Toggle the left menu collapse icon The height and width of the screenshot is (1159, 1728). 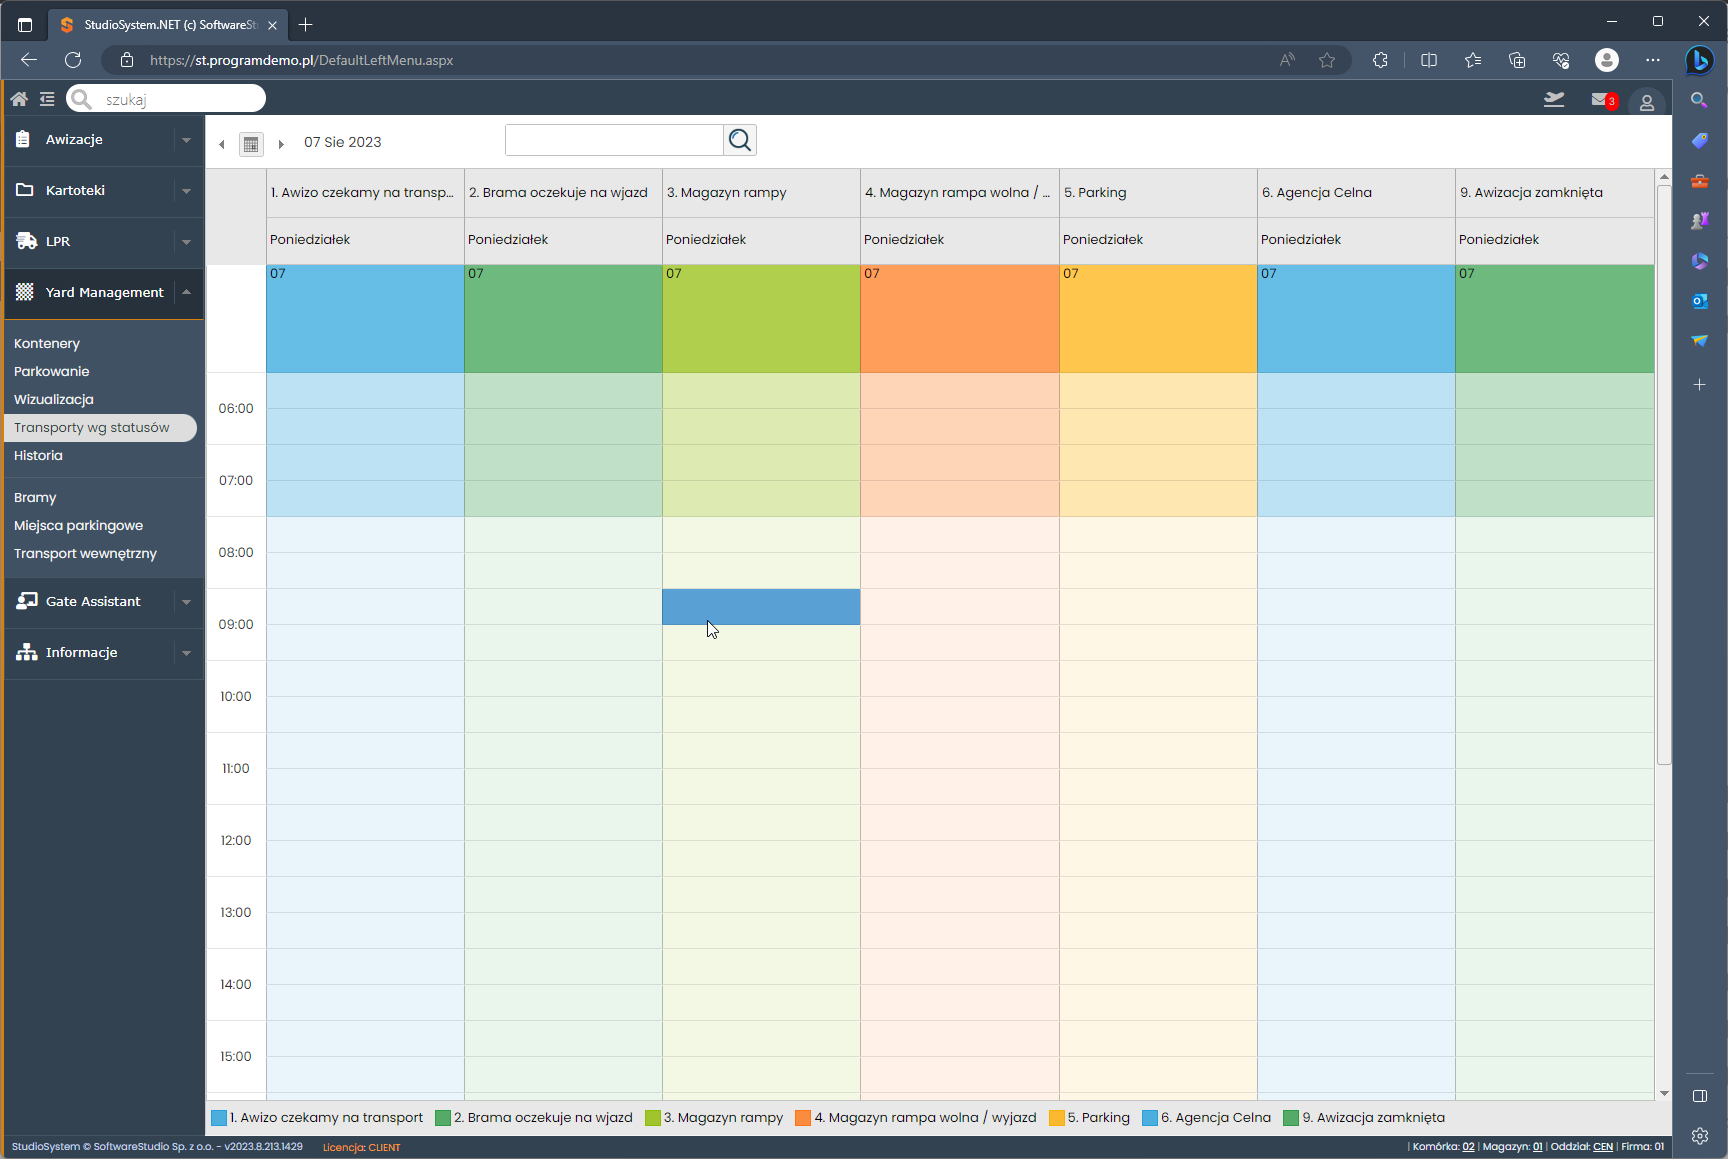(x=47, y=99)
